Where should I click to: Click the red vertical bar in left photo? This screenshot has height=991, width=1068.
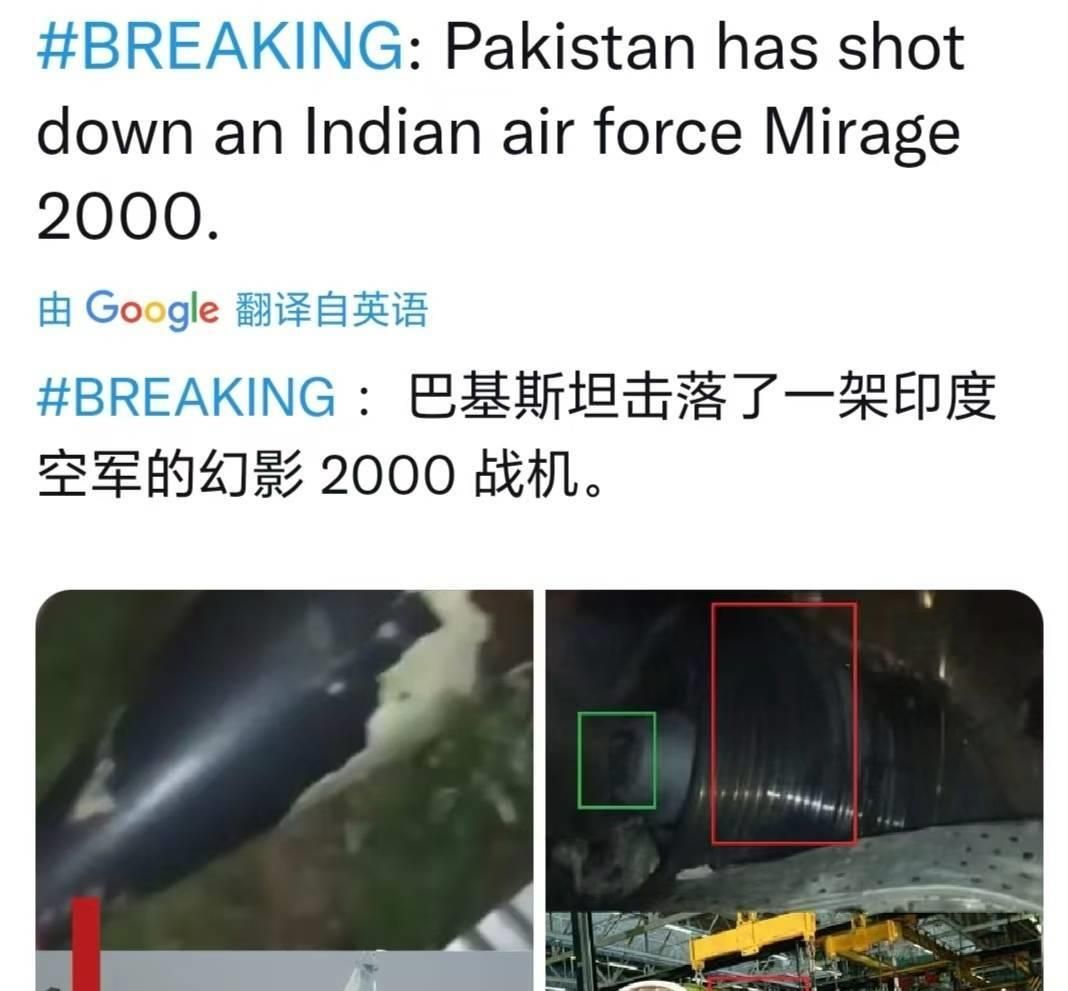86,944
